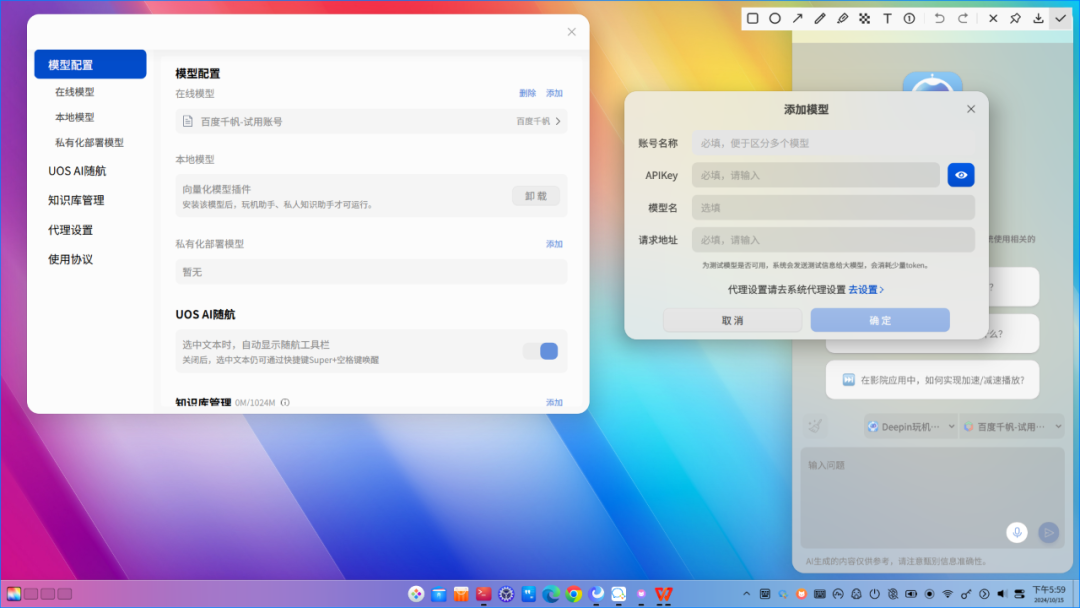Screen dimensions: 1080x608
Task: Click 添加 link for 知识库管理
Action: pyautogui.click(x=554, y=402)
